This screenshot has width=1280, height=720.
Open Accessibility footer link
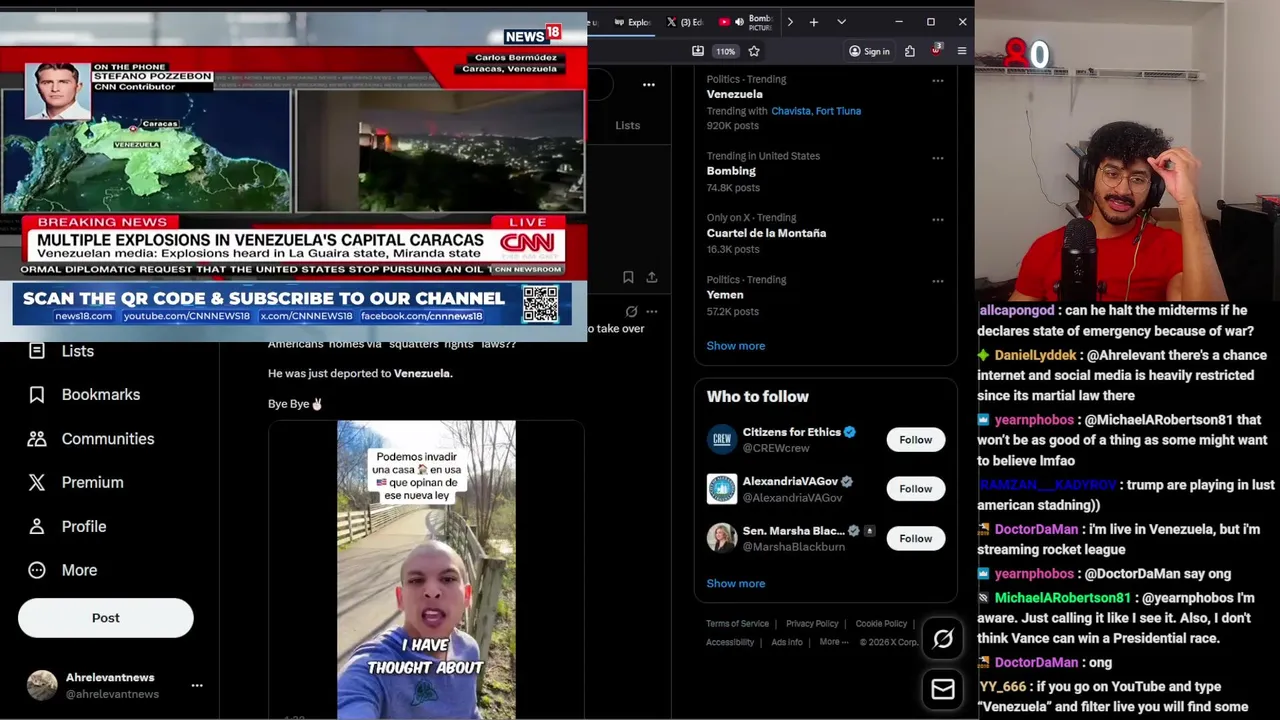[730, 642]
